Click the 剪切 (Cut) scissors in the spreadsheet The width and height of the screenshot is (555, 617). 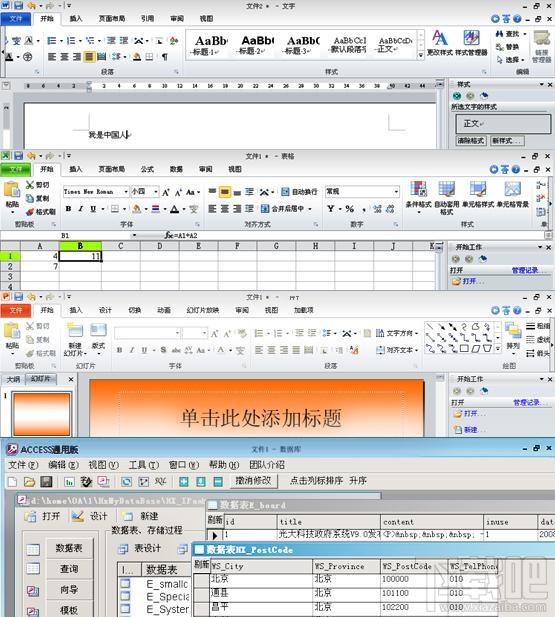coord(37,185)
